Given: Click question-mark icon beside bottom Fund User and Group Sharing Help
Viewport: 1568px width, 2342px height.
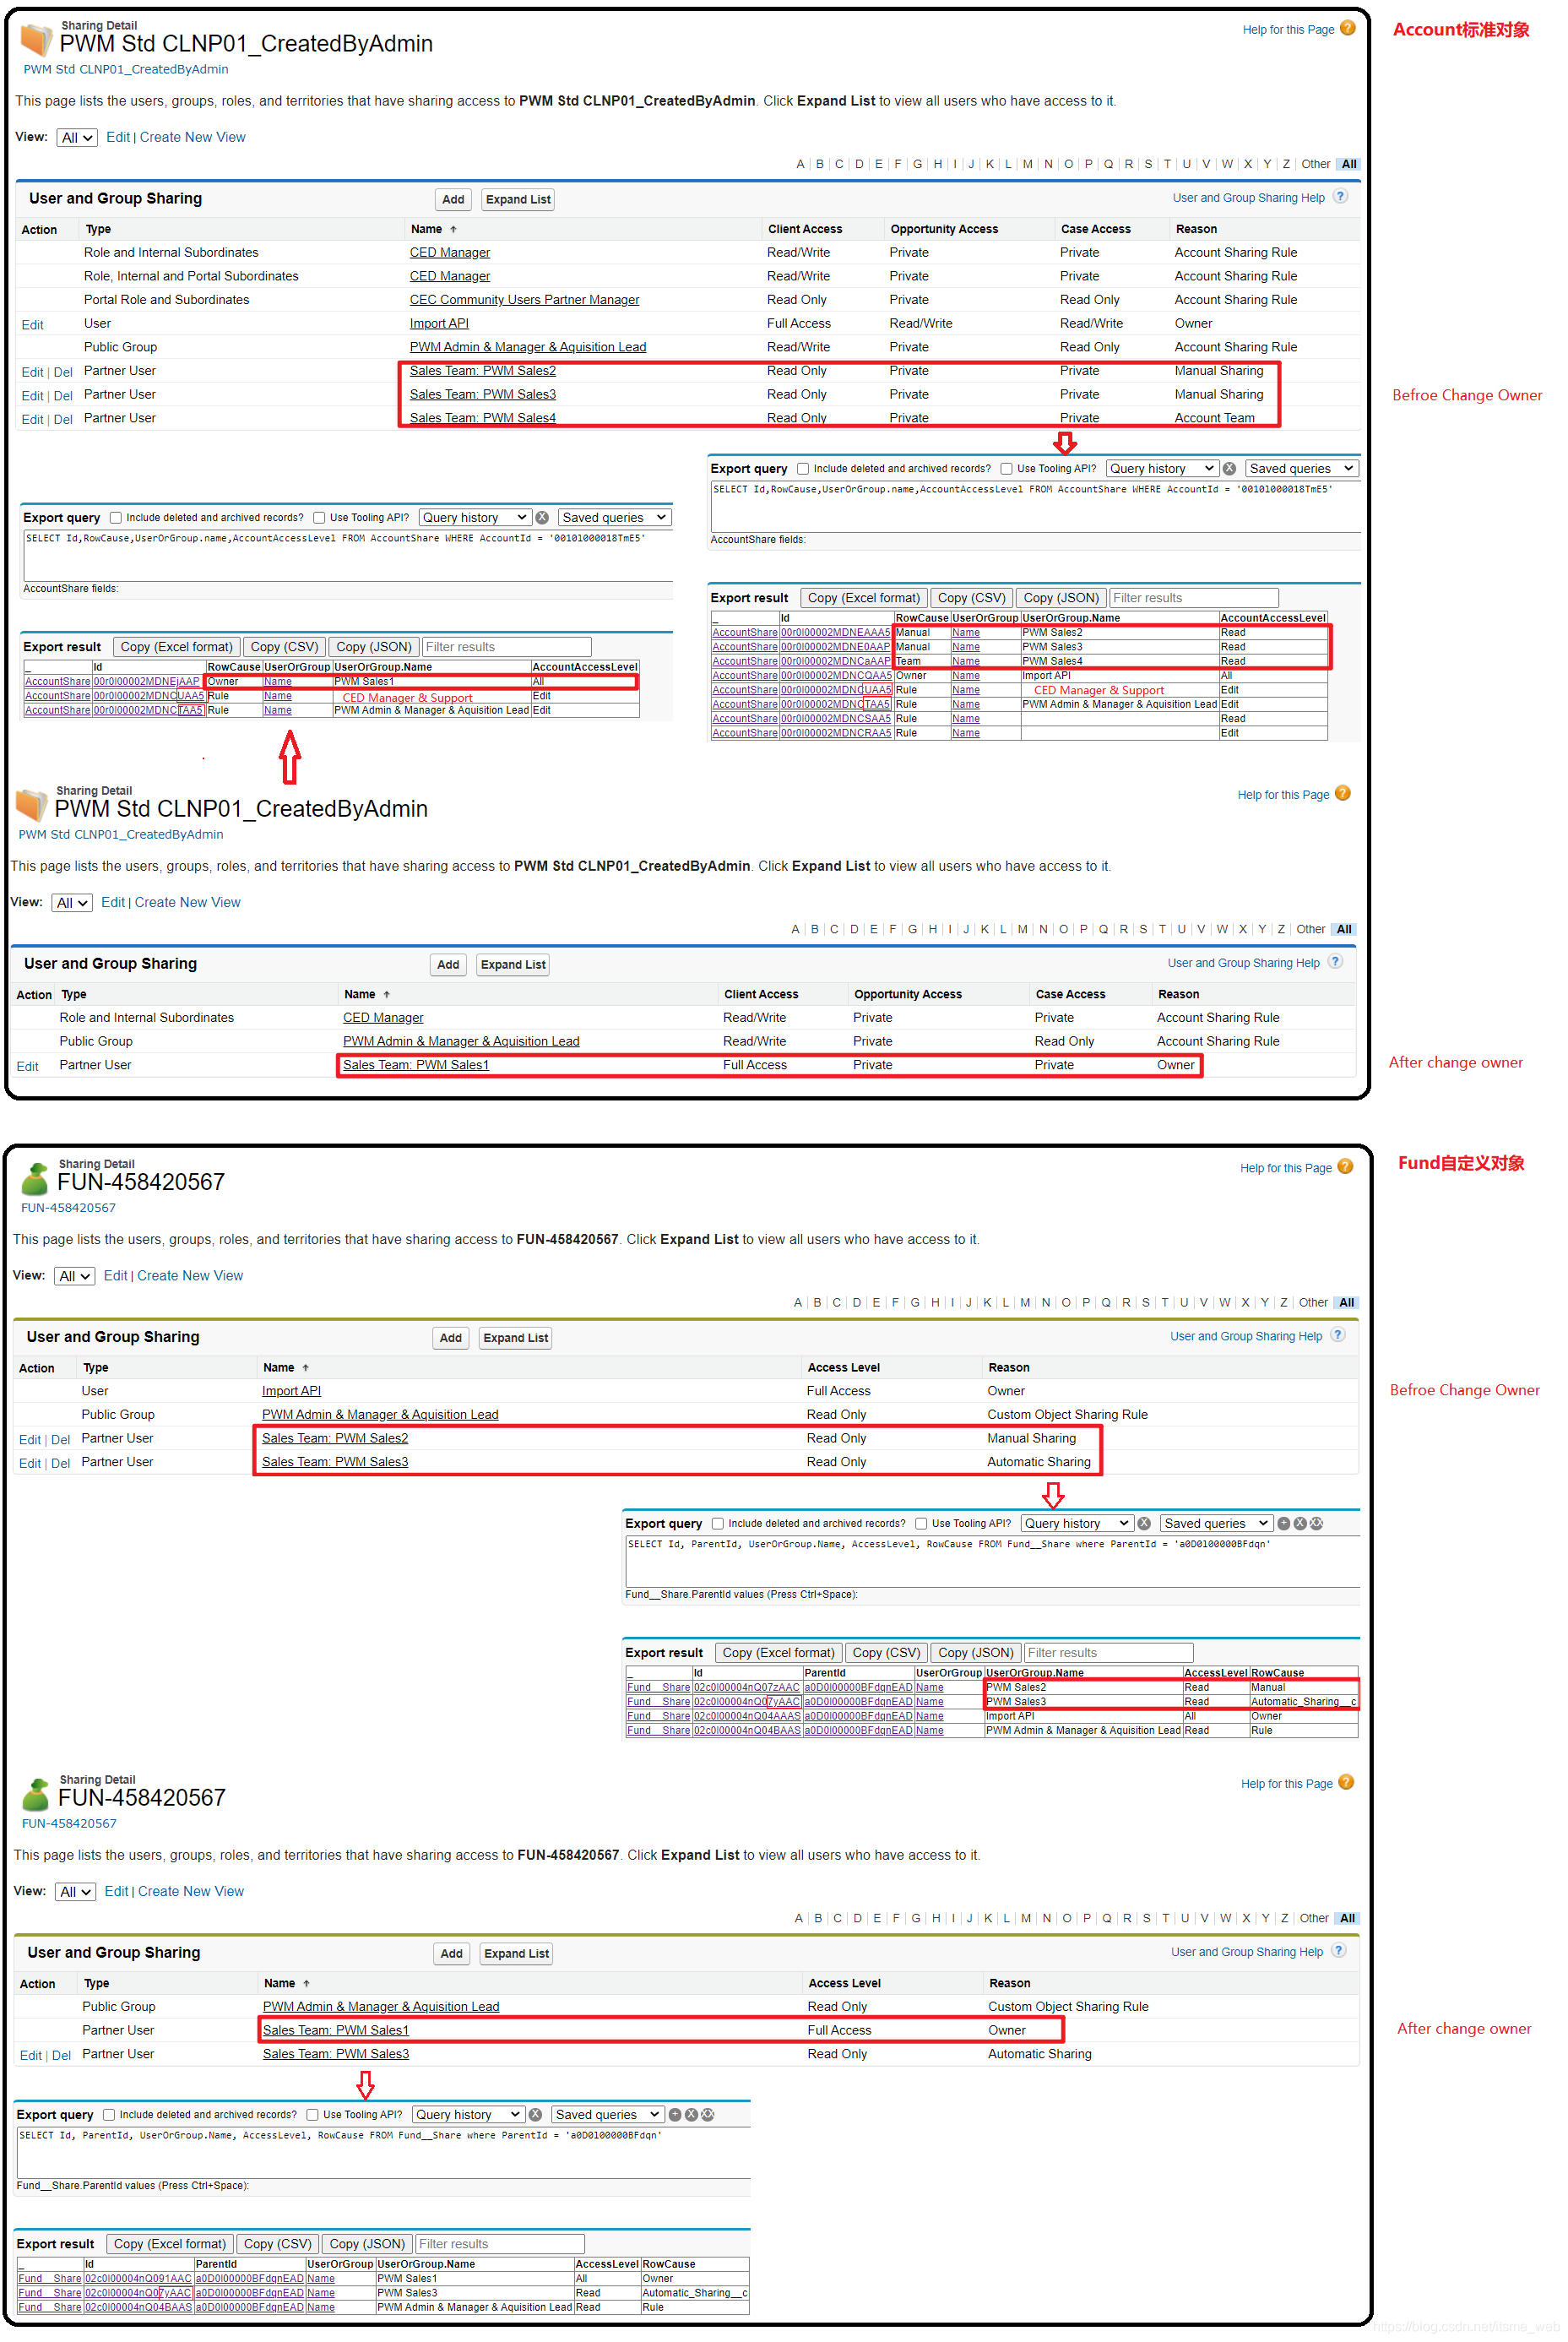Looking at the screenshot, I should (x=1339, y=1951).
